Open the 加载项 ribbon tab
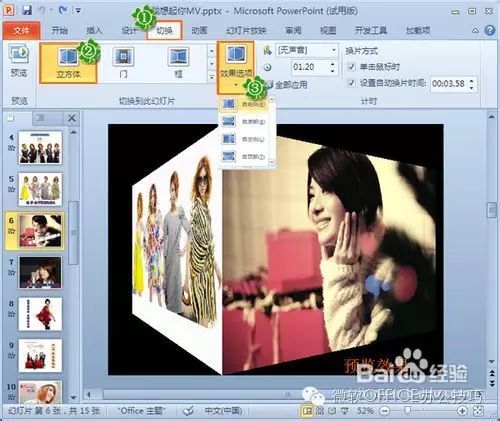The image size is (500, 421). point(418,31)
